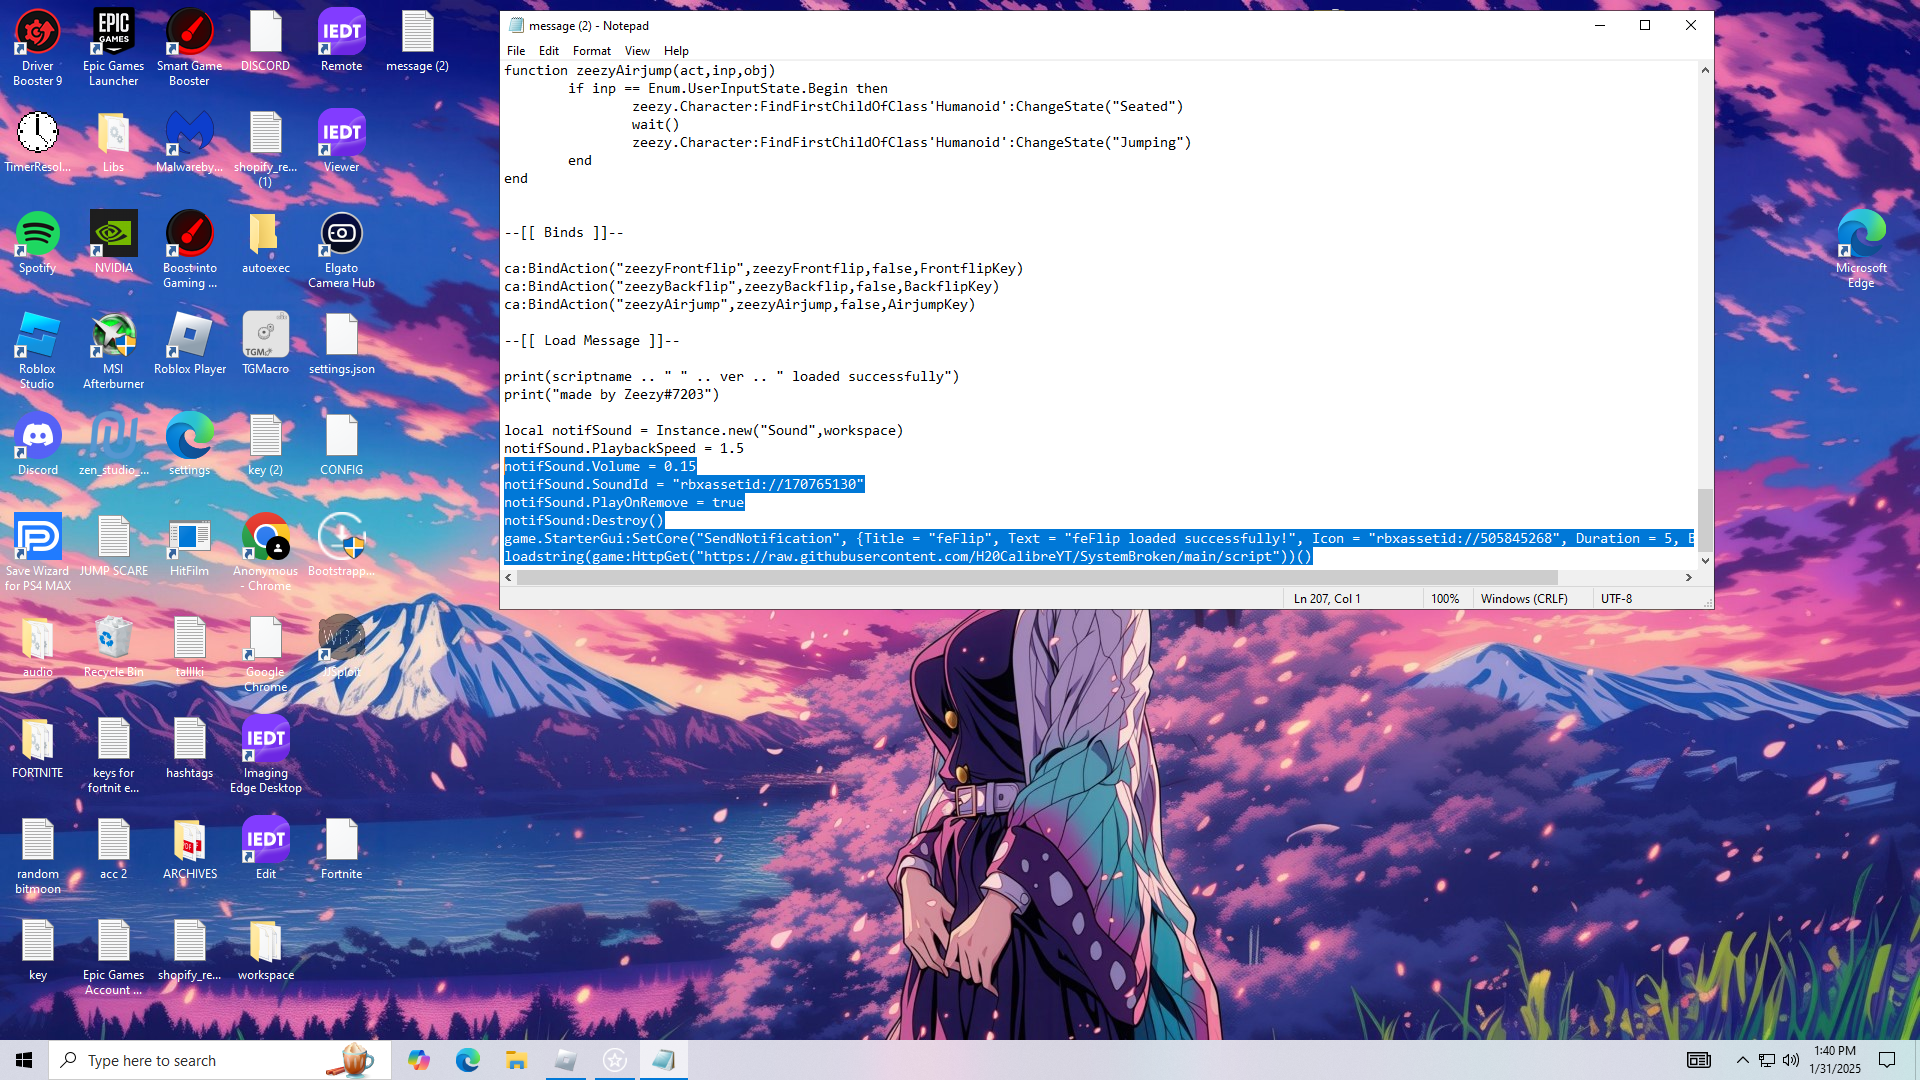Screen dimensions: 1920x1080
Task: Select the Spotify desktop icon
Action: point(38,242)
